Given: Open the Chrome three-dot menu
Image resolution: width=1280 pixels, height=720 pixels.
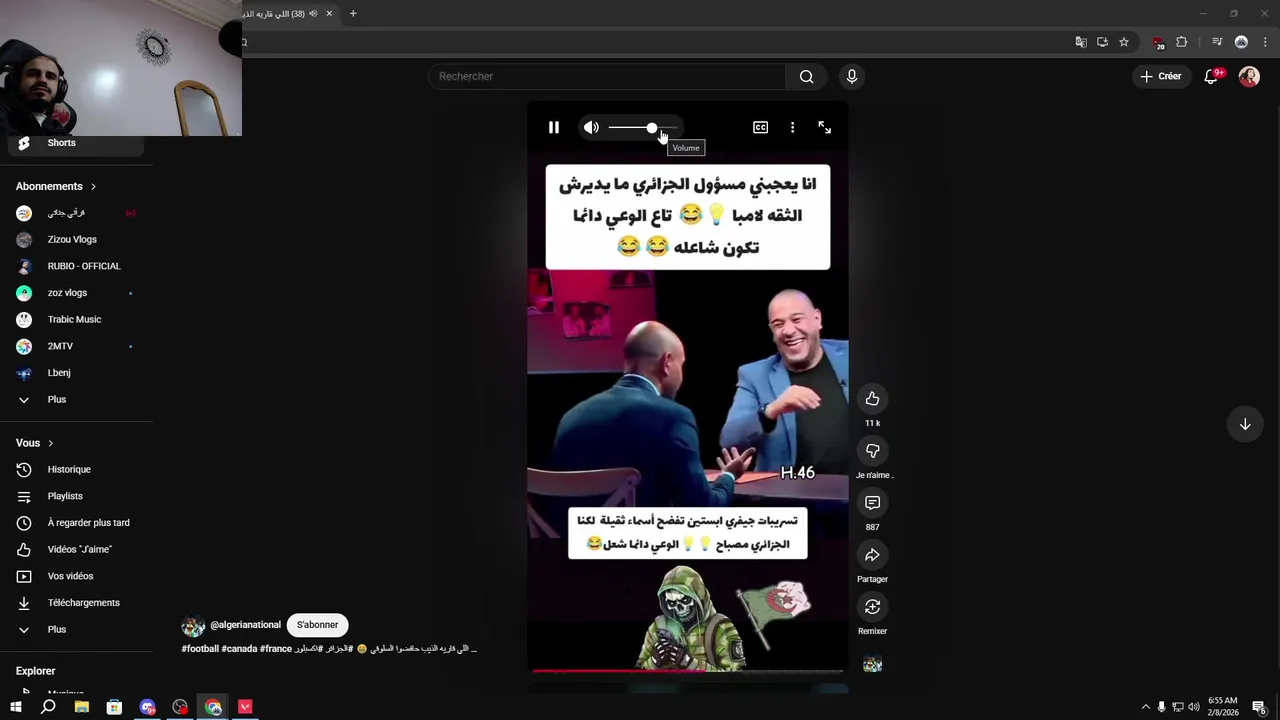Looking at the screenshot, I should coord(1266,42).
